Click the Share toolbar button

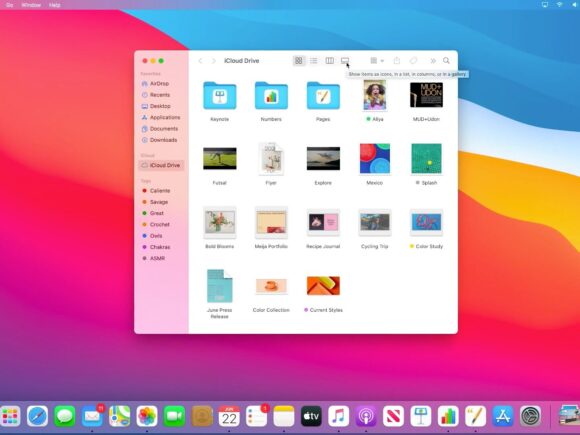(x=397, y=61)
